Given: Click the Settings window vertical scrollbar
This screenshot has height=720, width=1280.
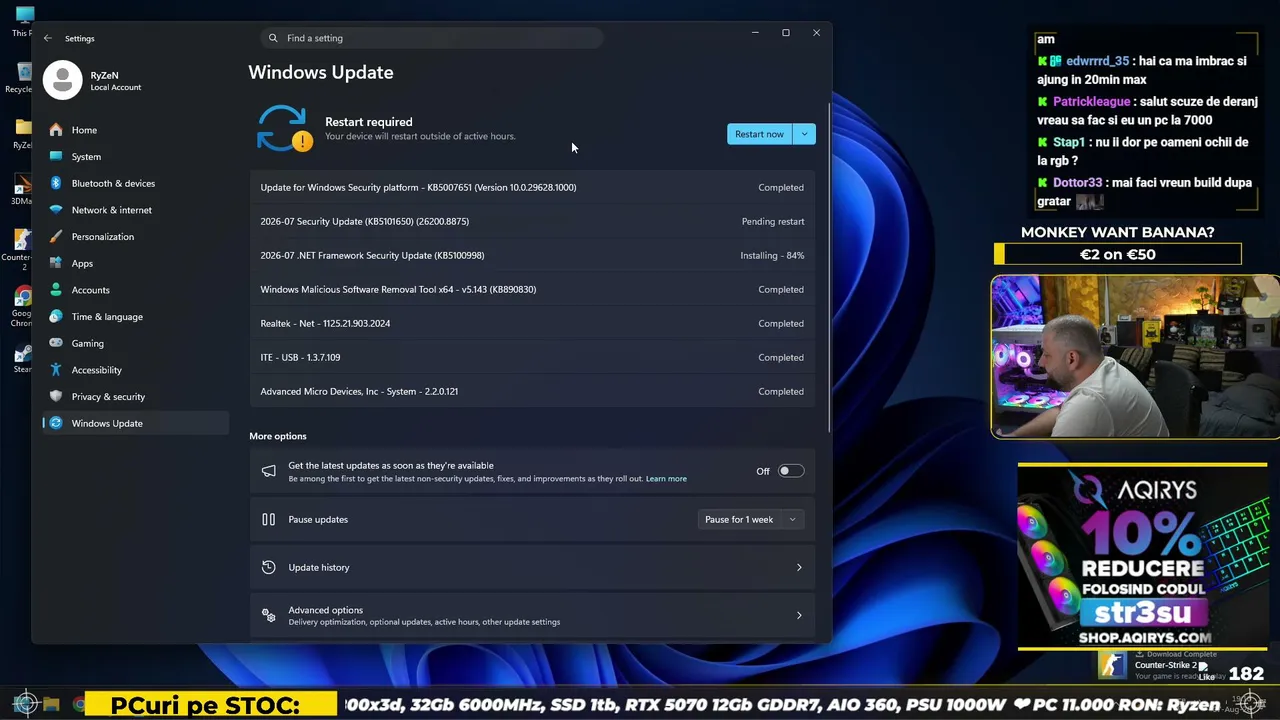Looking at the screenshot, I should 828,268.
